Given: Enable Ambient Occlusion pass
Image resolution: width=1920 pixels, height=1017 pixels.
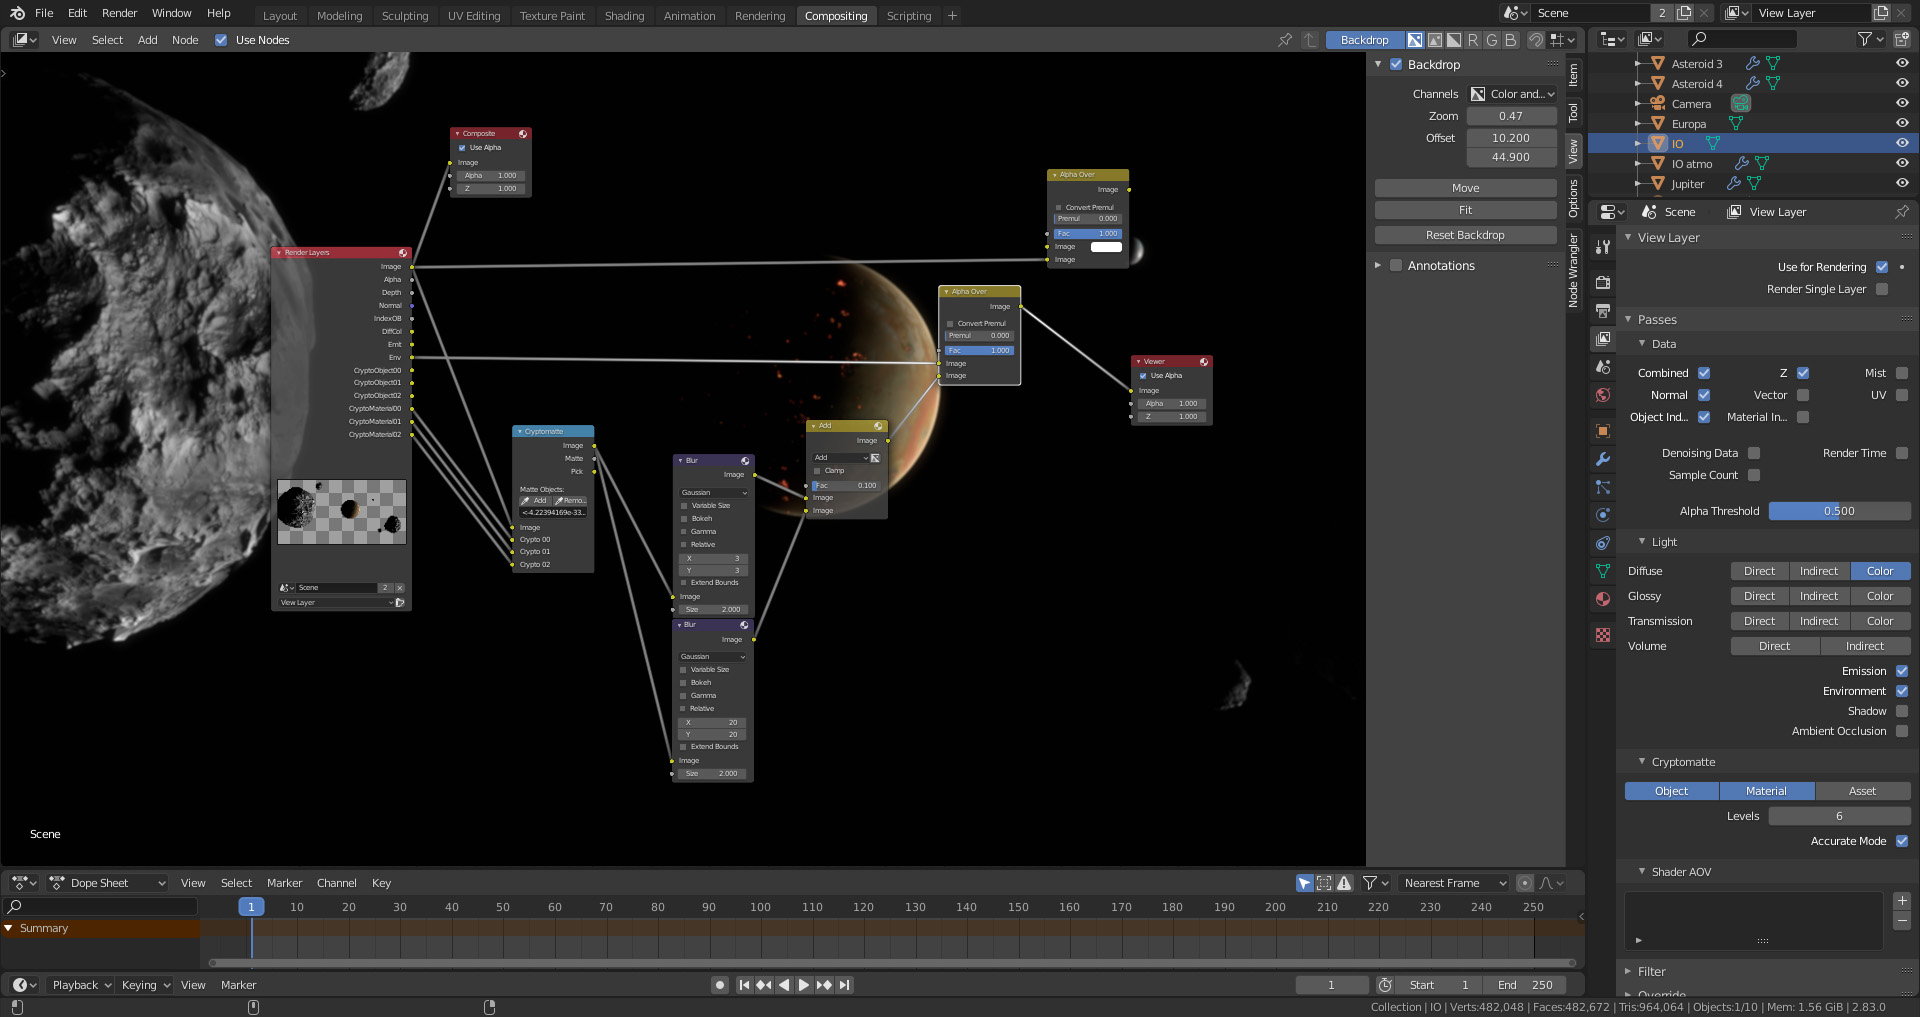Looking at the screenshot, I should [1902, 731].
